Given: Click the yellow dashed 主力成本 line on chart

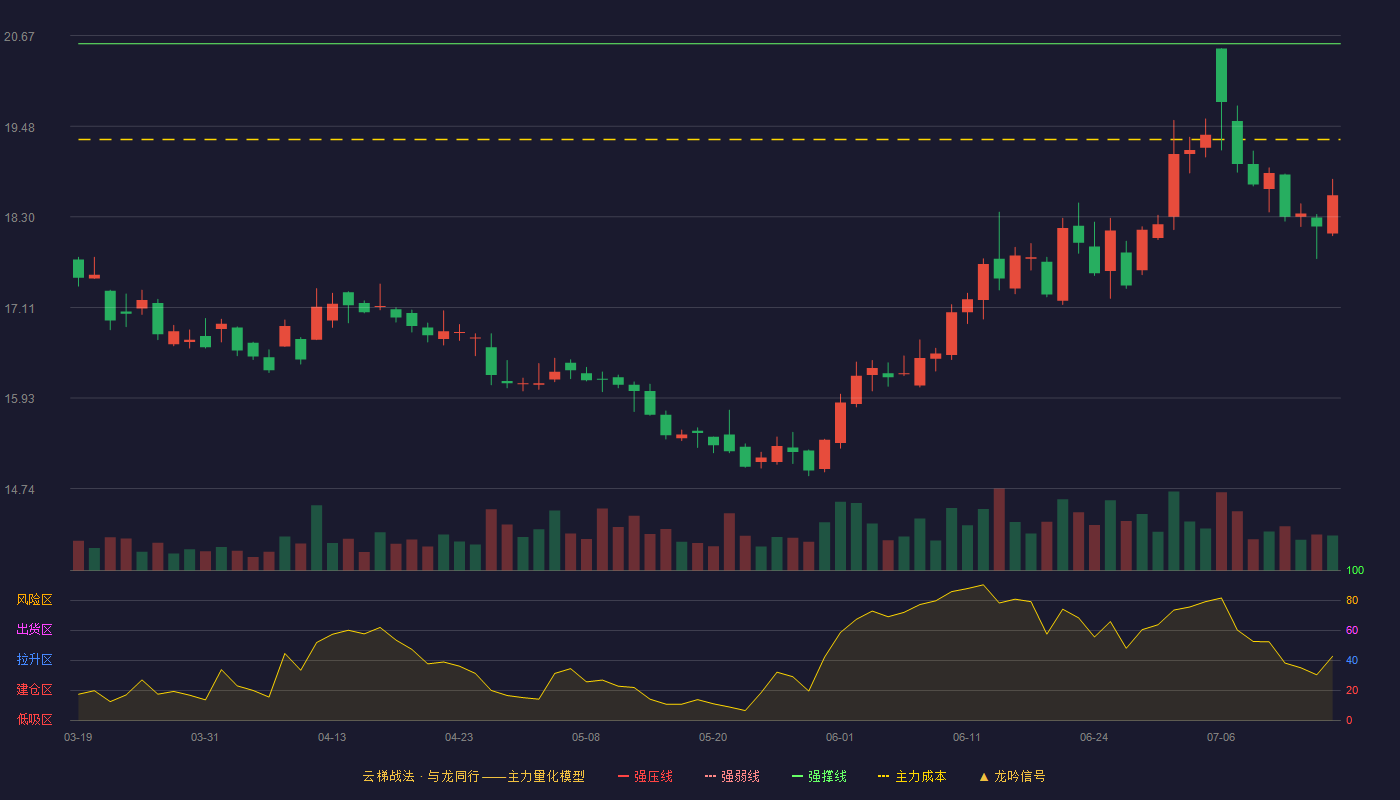Looking at the screenshot, I should (x=709, y=139).
